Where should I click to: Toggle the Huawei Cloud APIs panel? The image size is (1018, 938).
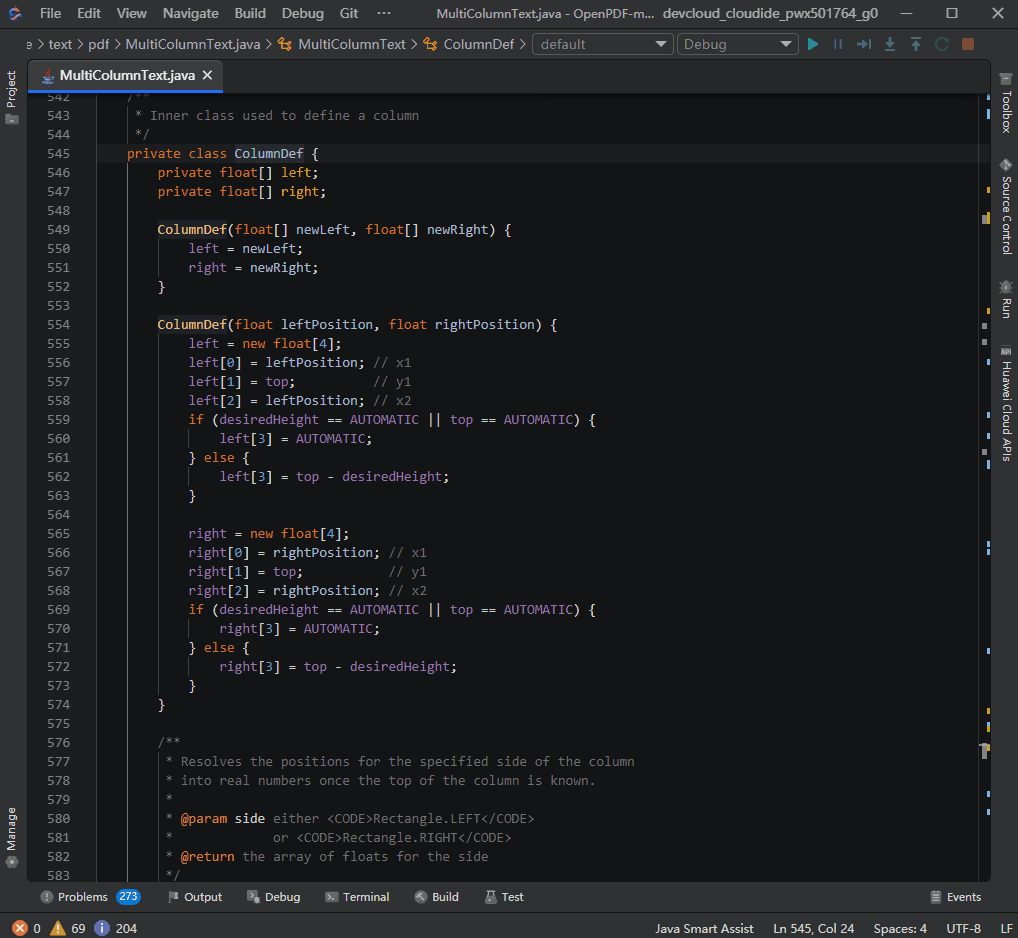(x=1005, y=403)
